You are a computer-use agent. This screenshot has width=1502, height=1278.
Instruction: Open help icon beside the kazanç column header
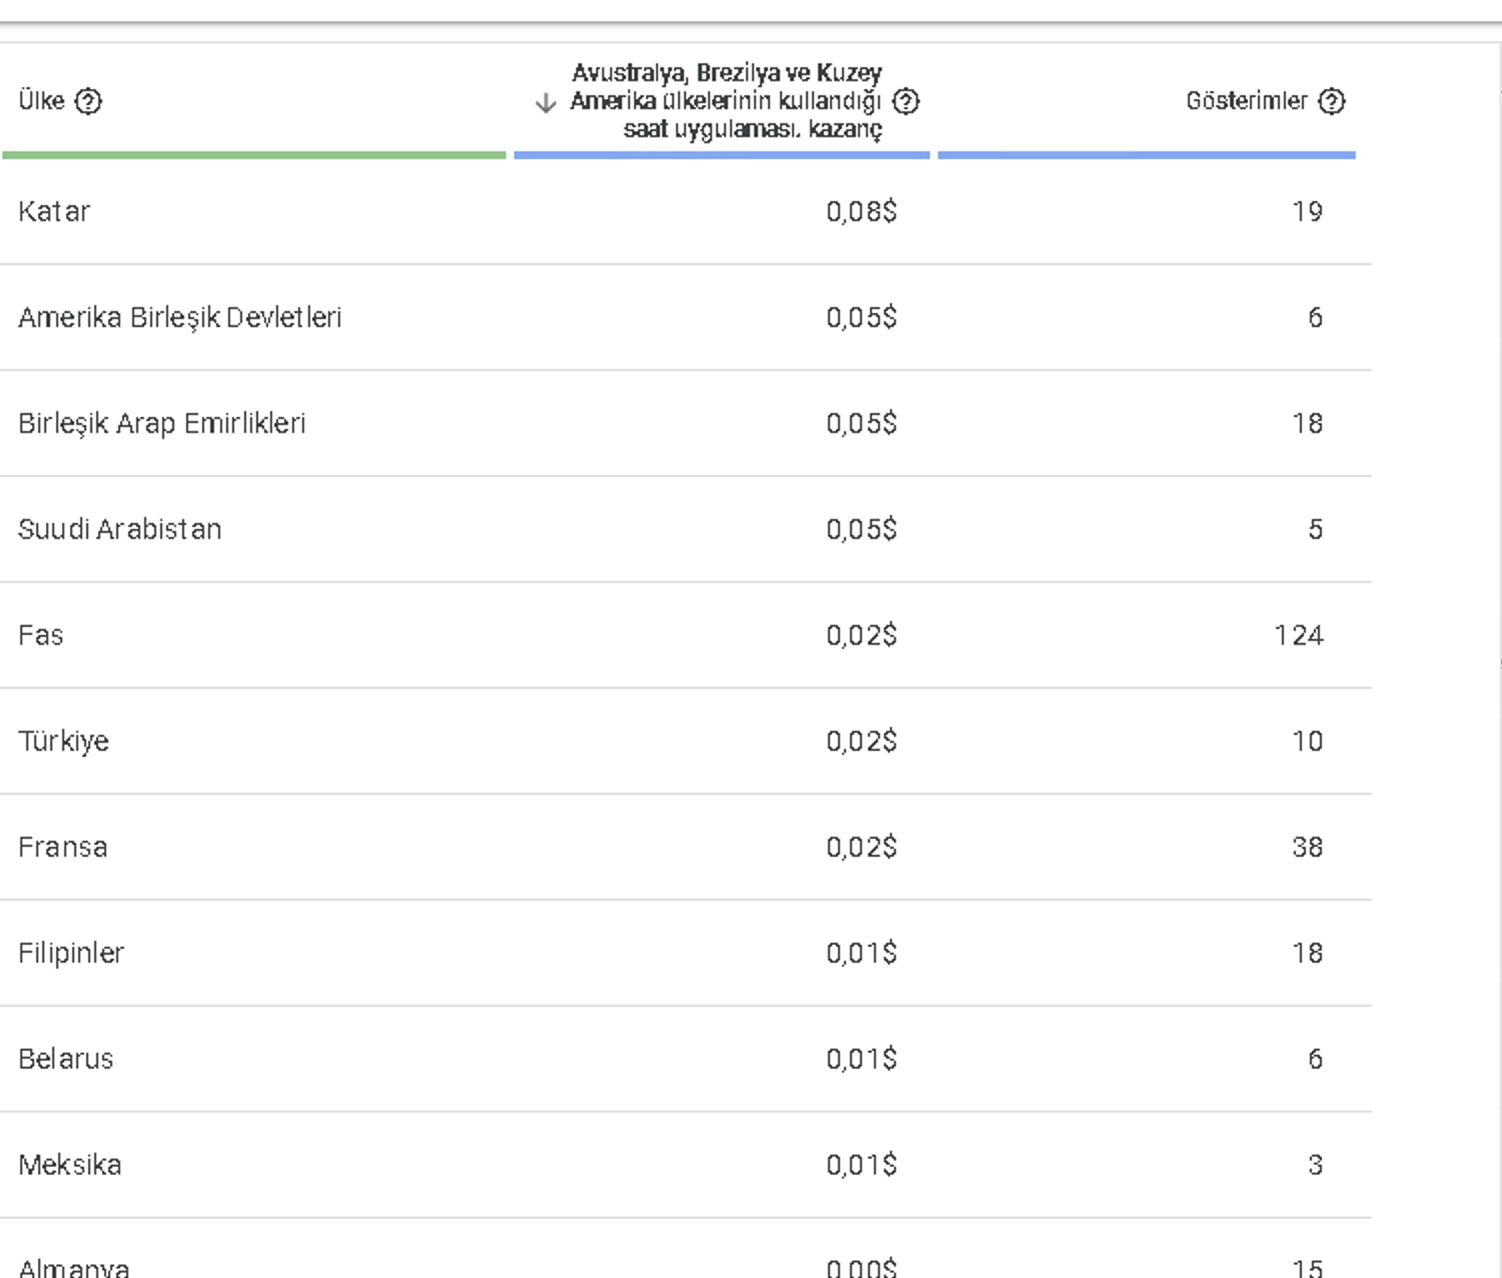(x=906, y=101)
